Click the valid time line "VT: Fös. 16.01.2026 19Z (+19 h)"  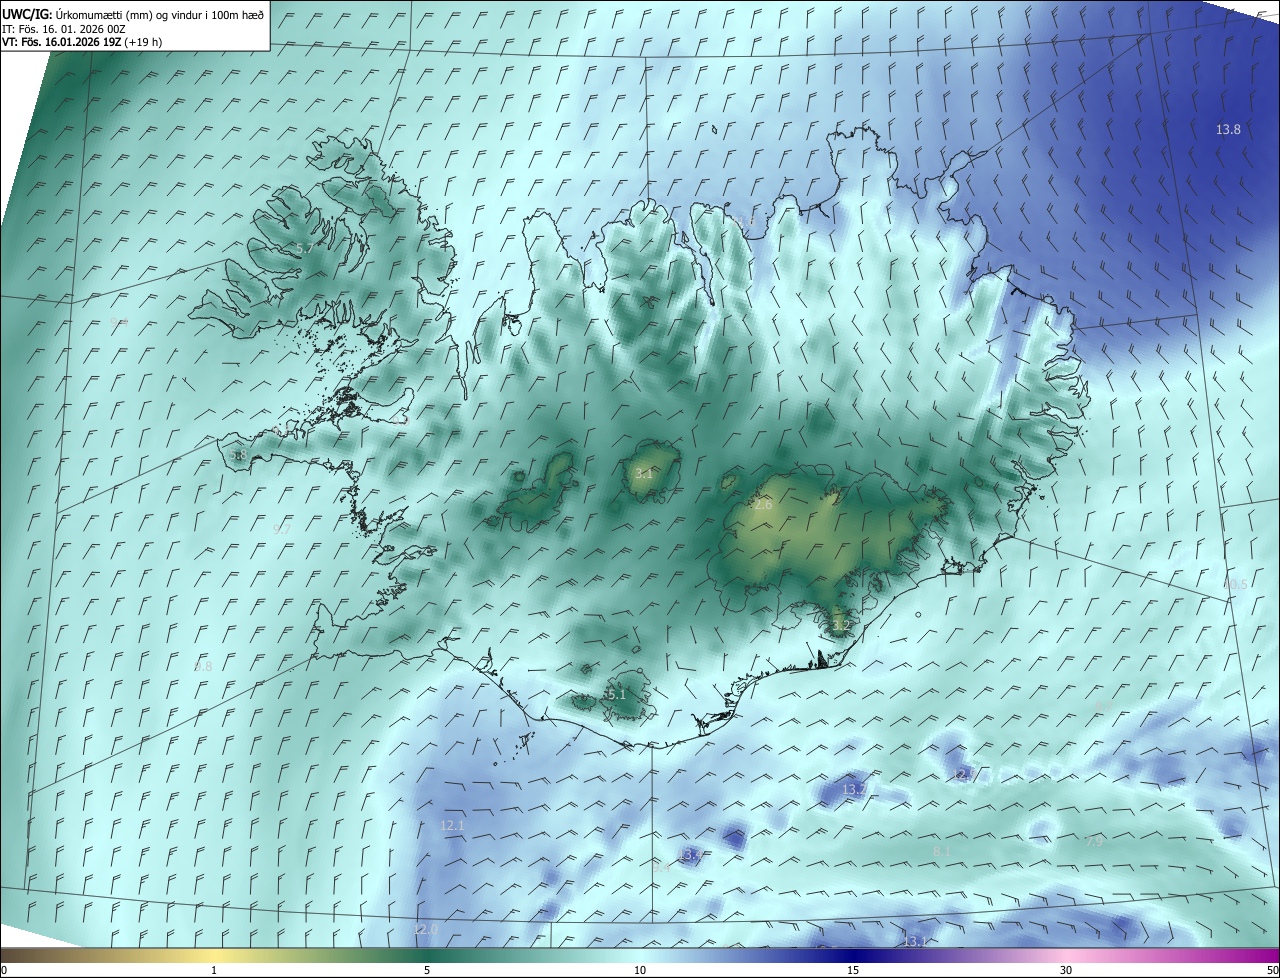[82, 42]
